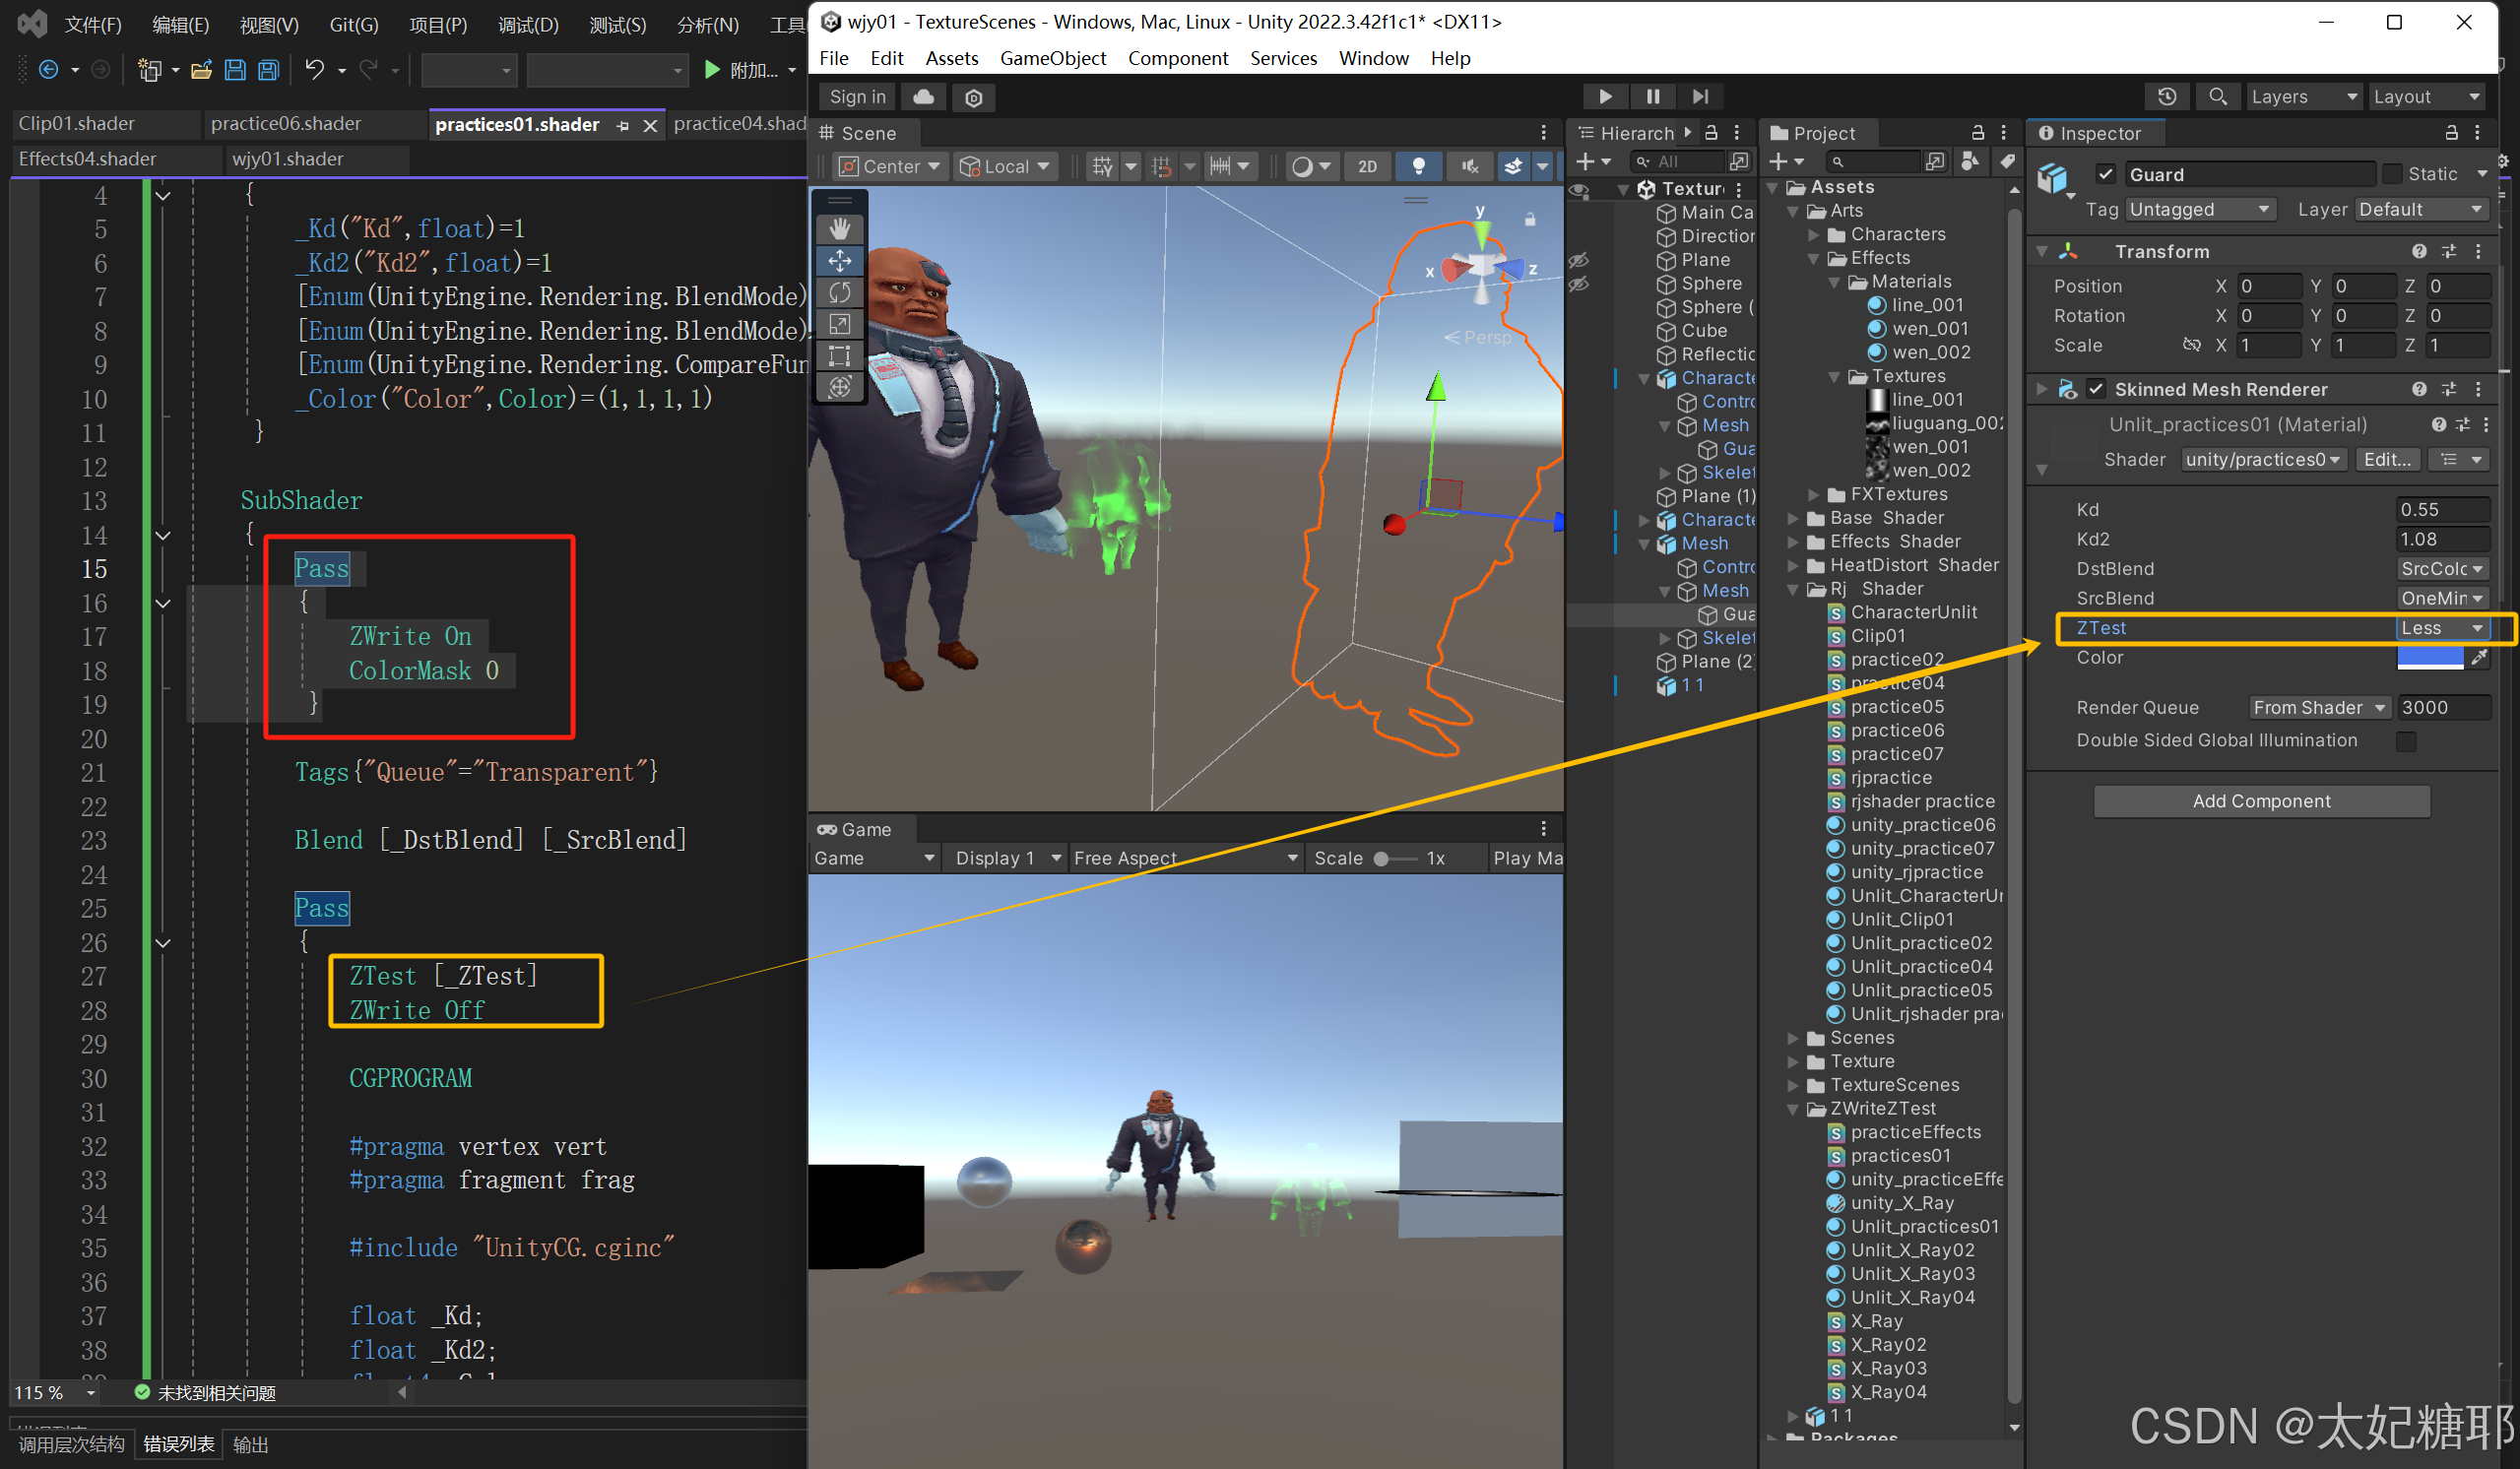Open the ZTest dropdown set to Less

(2441, 628)
